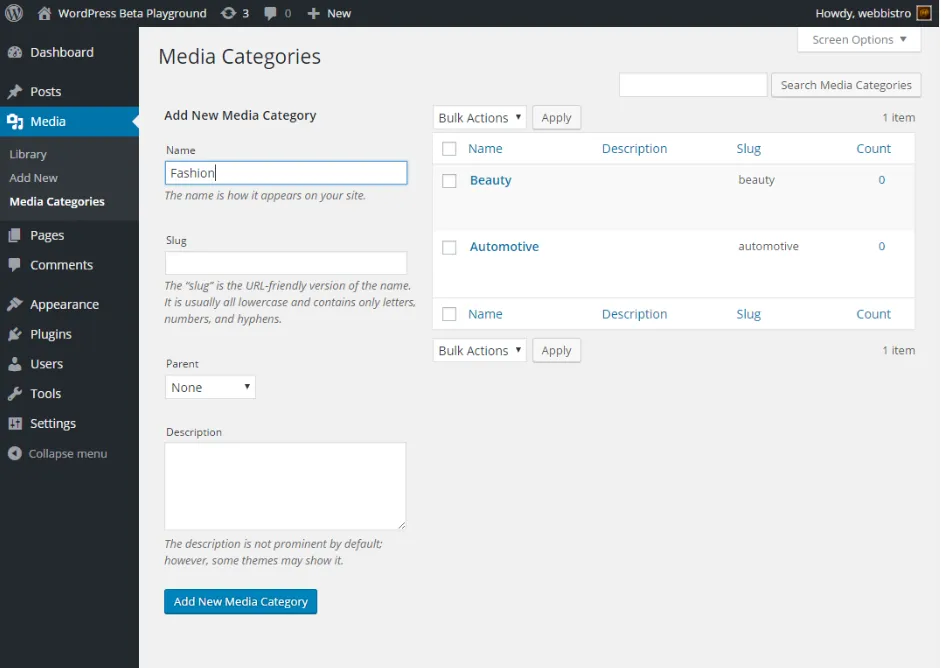Sort by Count in table footer
Screen dimensions: 941x668
(x=873, y=314)
